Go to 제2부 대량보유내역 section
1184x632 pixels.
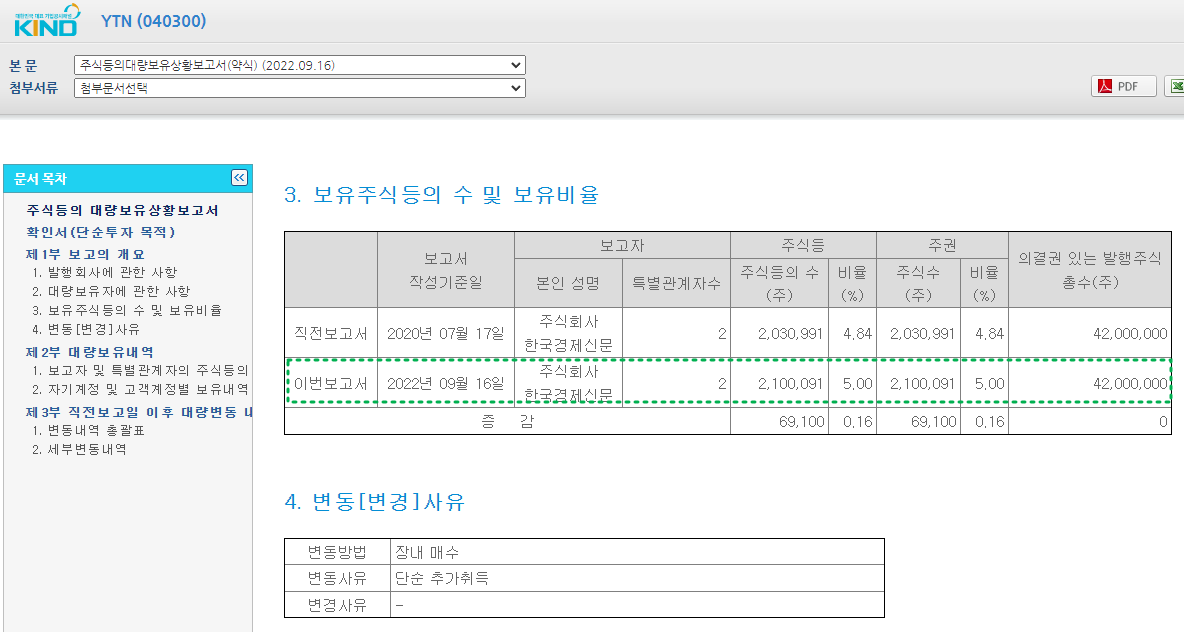pyautogui.click(x=90, y=352)
